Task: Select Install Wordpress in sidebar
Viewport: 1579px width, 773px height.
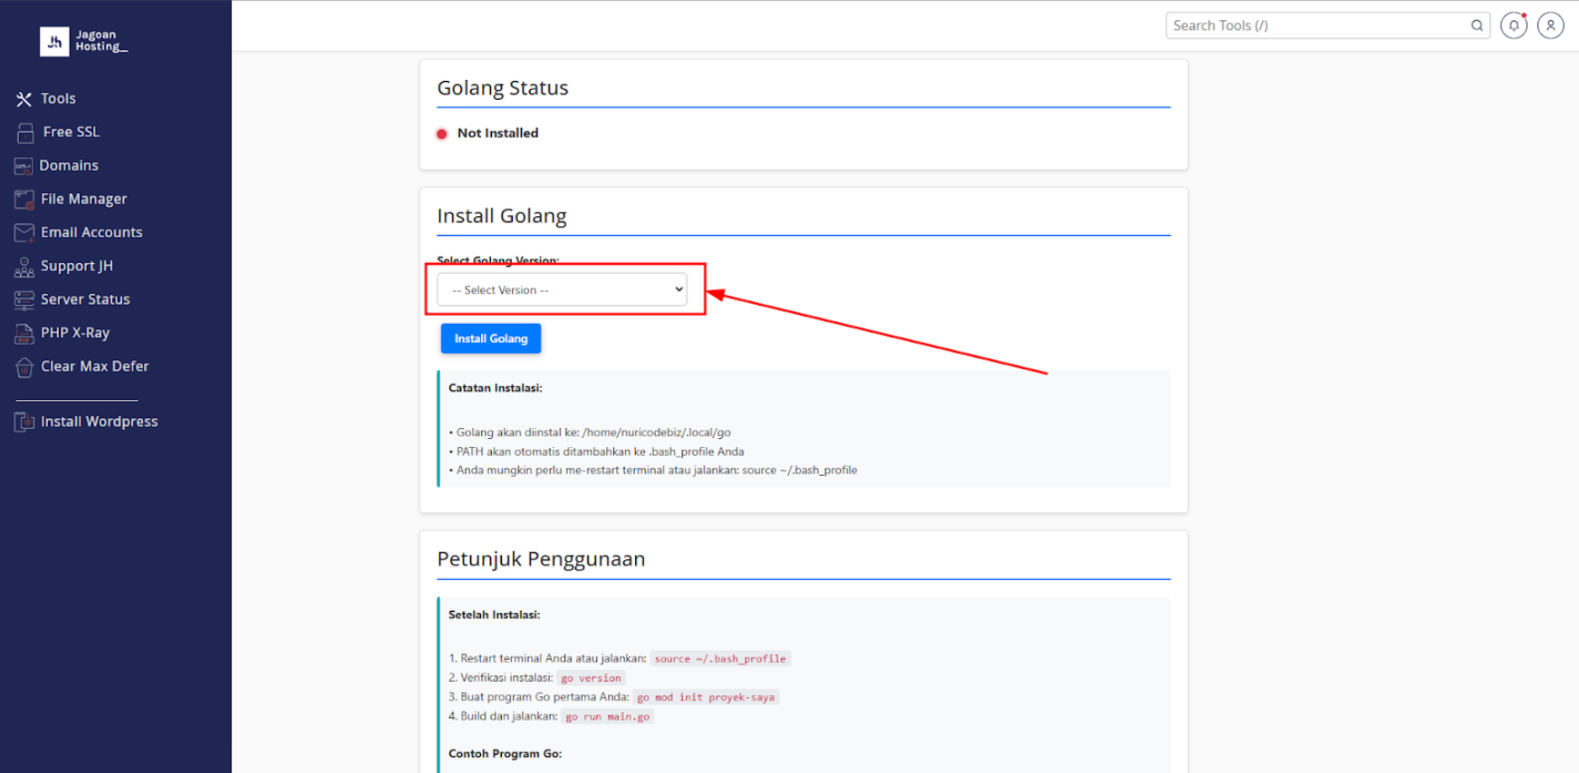Action: (x=99, y=422)
